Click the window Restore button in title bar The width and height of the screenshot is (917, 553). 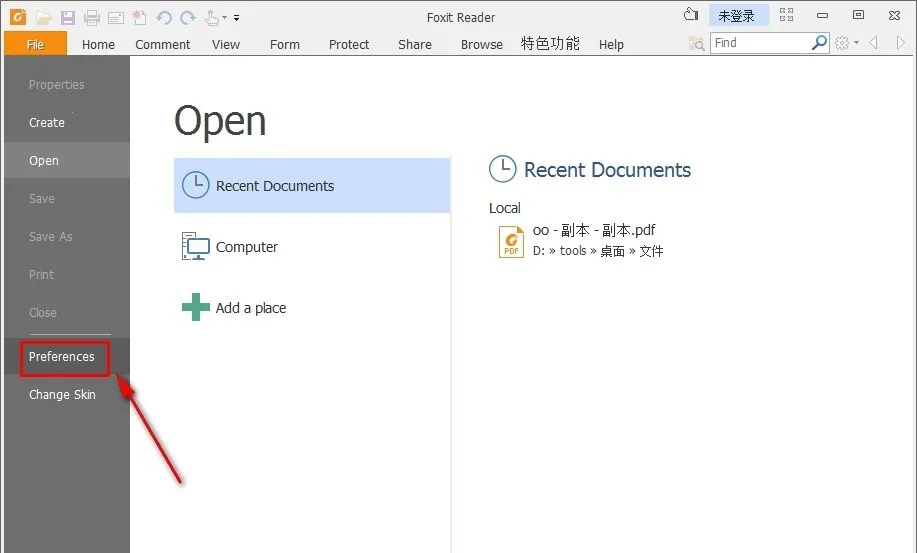pos(858,15)
